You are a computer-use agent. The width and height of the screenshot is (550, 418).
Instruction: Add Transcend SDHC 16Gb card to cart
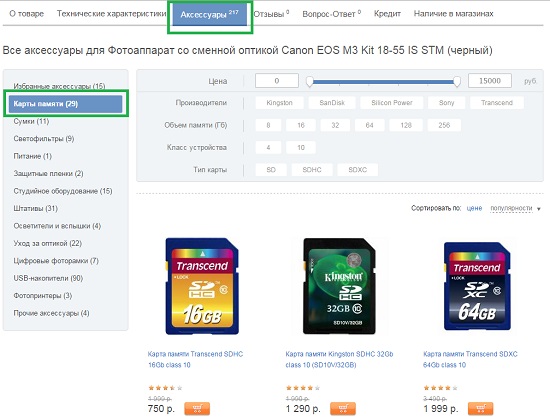197,409
